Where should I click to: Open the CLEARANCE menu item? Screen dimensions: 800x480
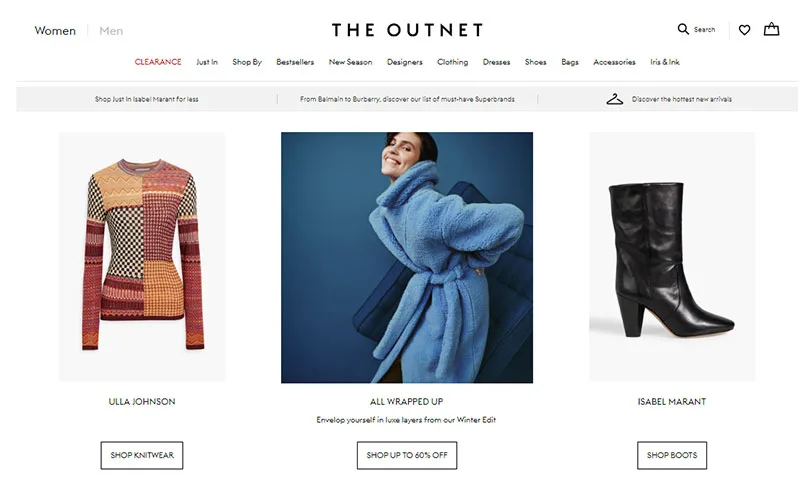[x=158, y=62]
